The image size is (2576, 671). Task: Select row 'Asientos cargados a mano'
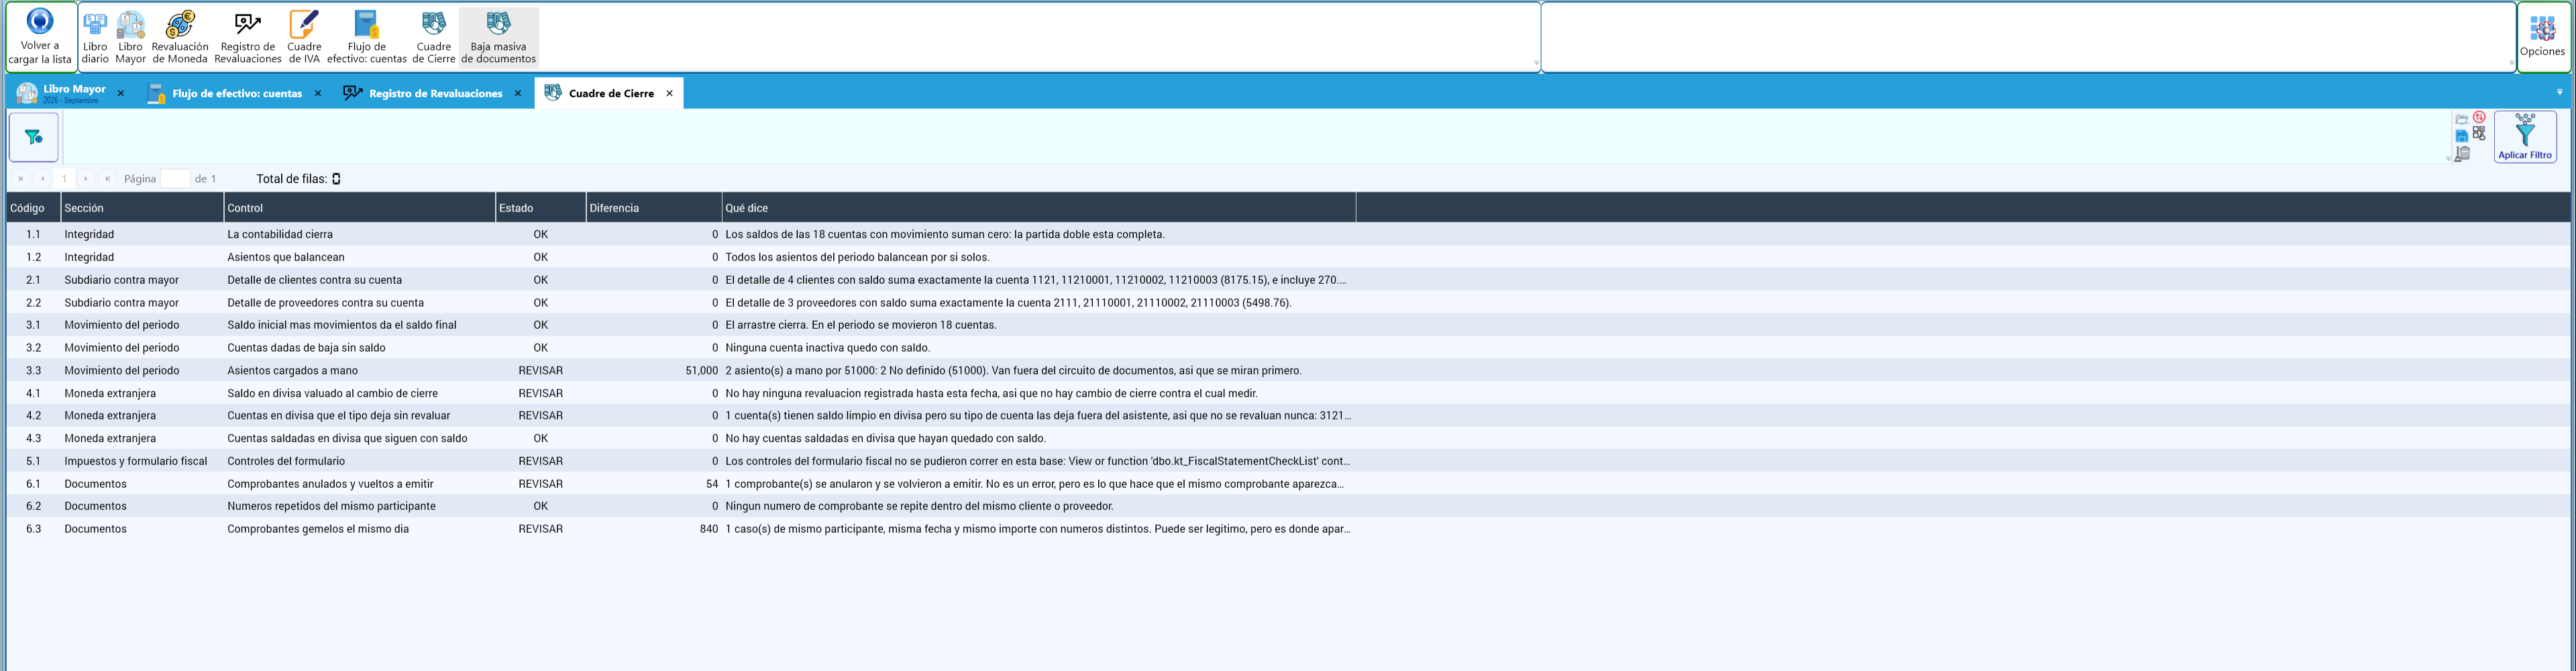click(x=1288, y=371)
